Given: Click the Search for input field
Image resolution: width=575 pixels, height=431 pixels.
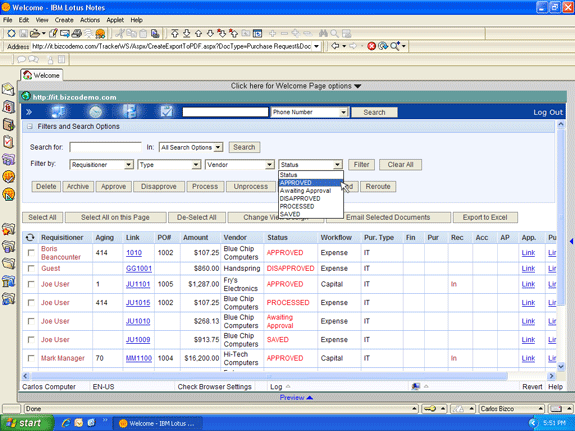Looking at the screenshot, I should click(x=105, y=147).
